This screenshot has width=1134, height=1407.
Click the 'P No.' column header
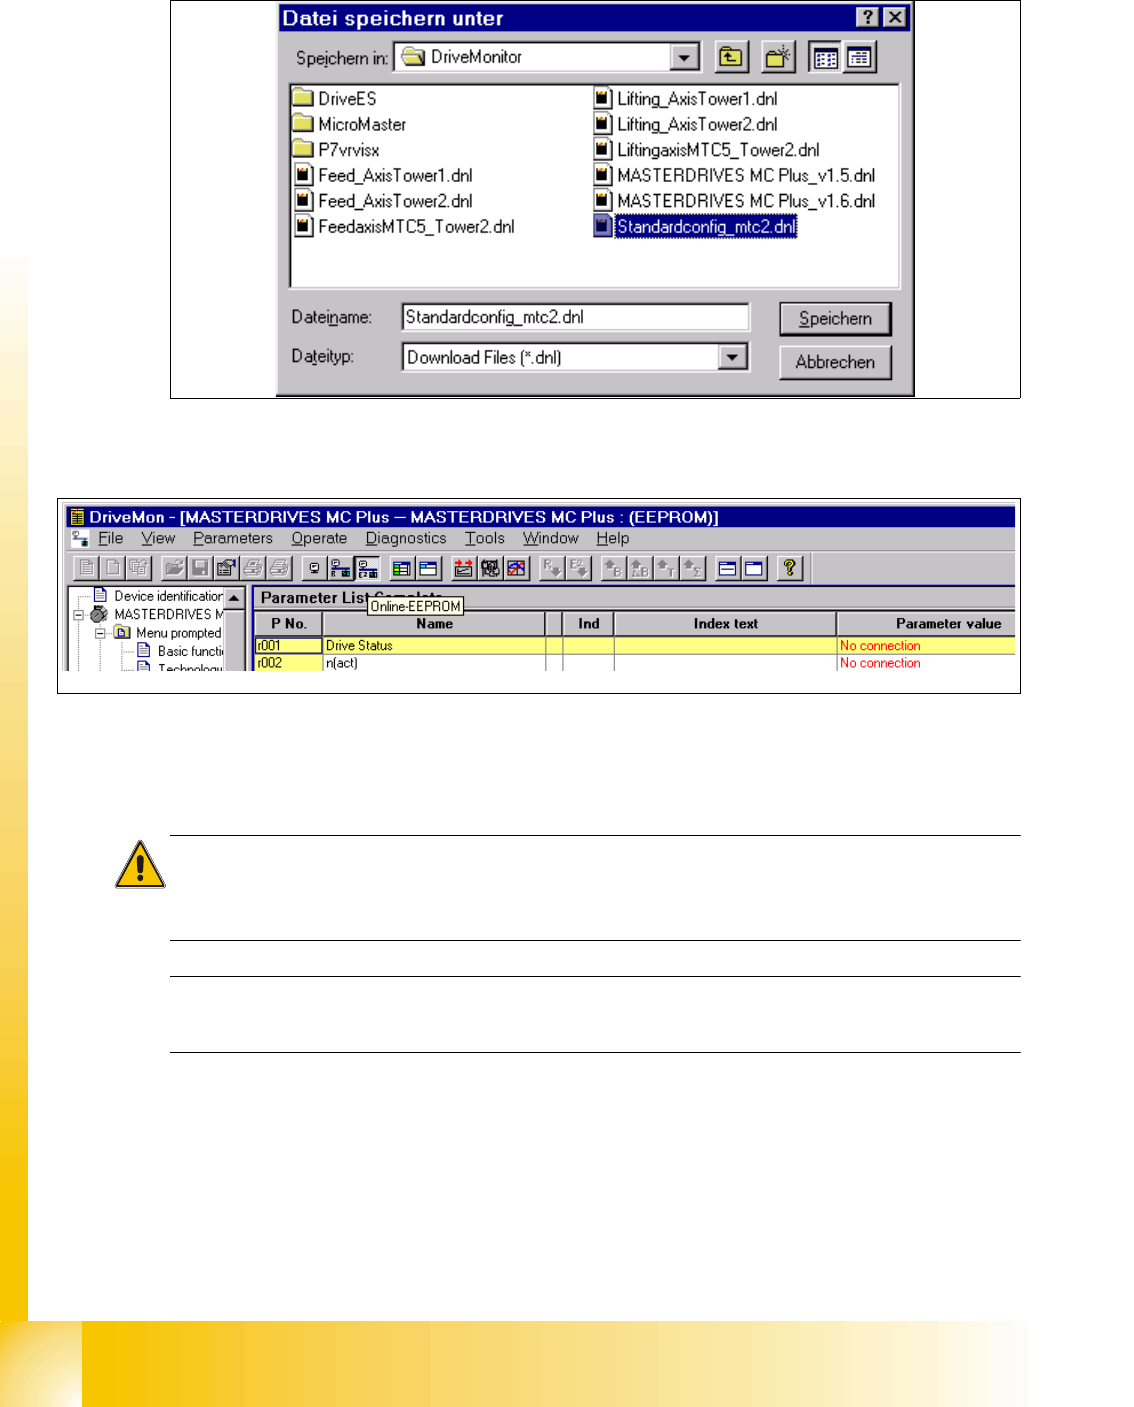(289, 623)
